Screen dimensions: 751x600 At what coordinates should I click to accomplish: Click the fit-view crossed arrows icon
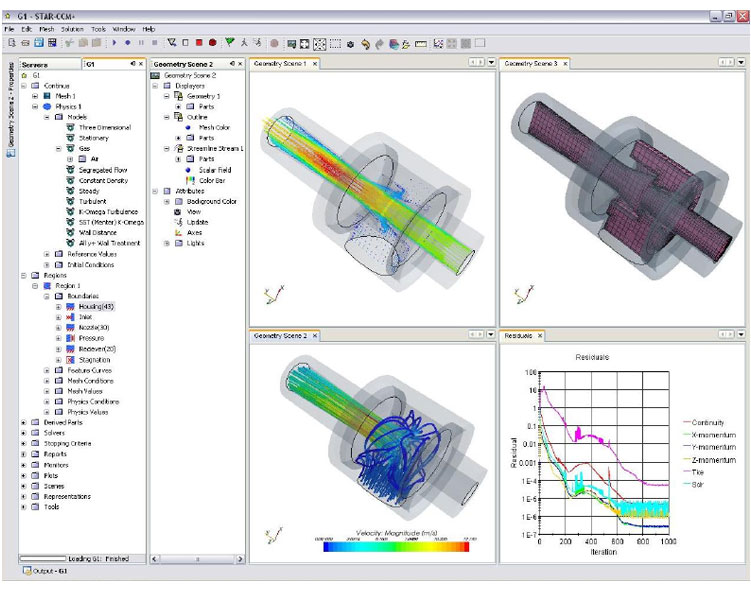click(x=319, y=44)
